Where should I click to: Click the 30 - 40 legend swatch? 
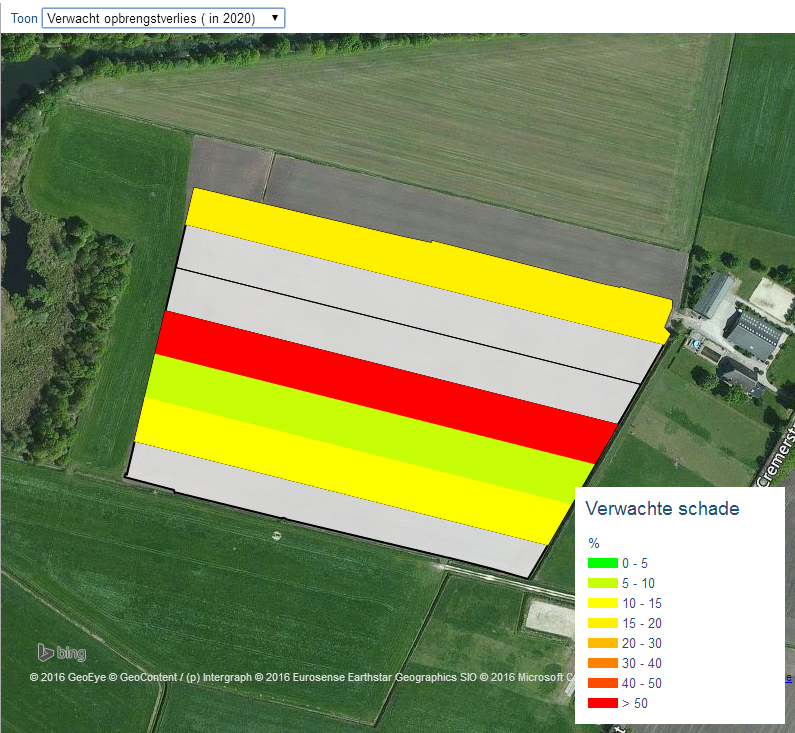[x=602, y=664]
